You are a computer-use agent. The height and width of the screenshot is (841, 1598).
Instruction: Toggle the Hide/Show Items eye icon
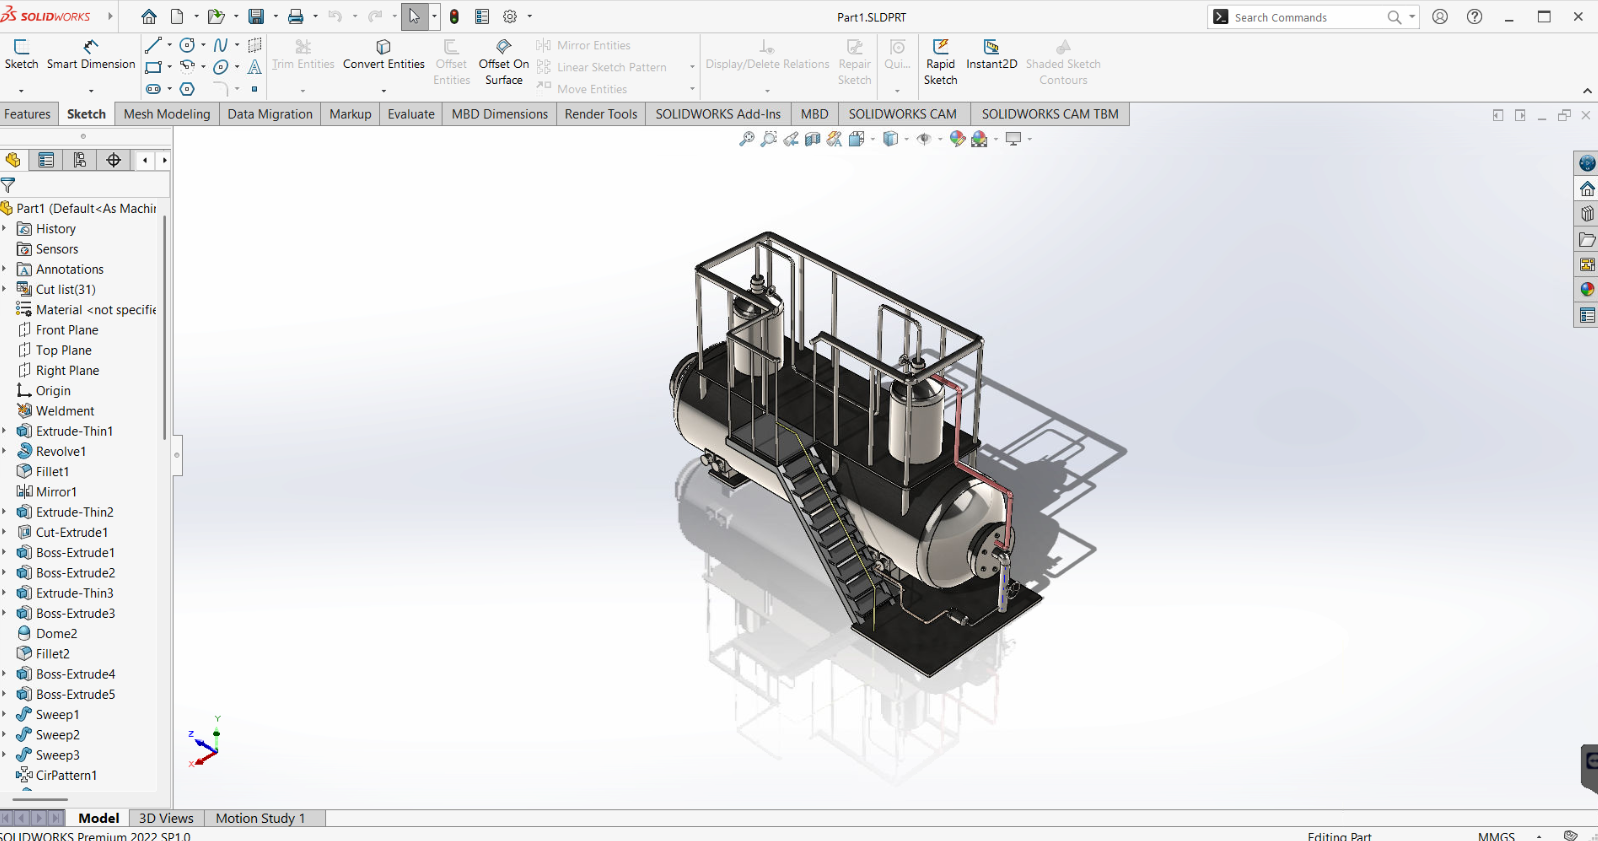point(923,139)
